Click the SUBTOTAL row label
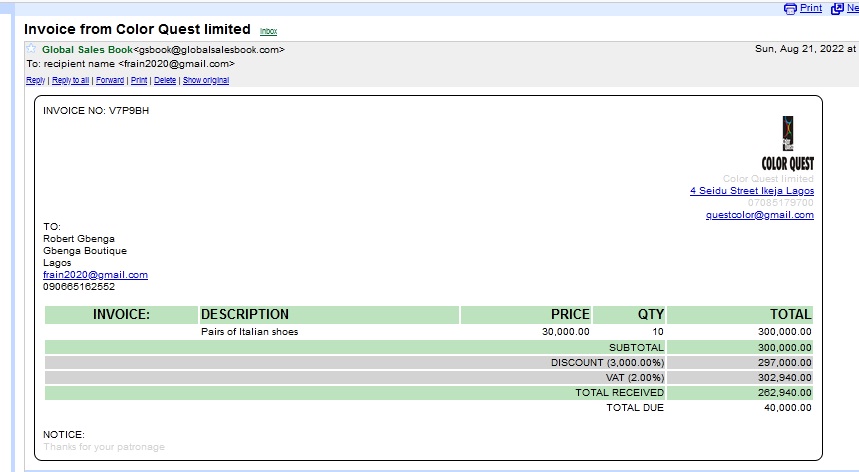The image size is (859, 472). point(636,348)
